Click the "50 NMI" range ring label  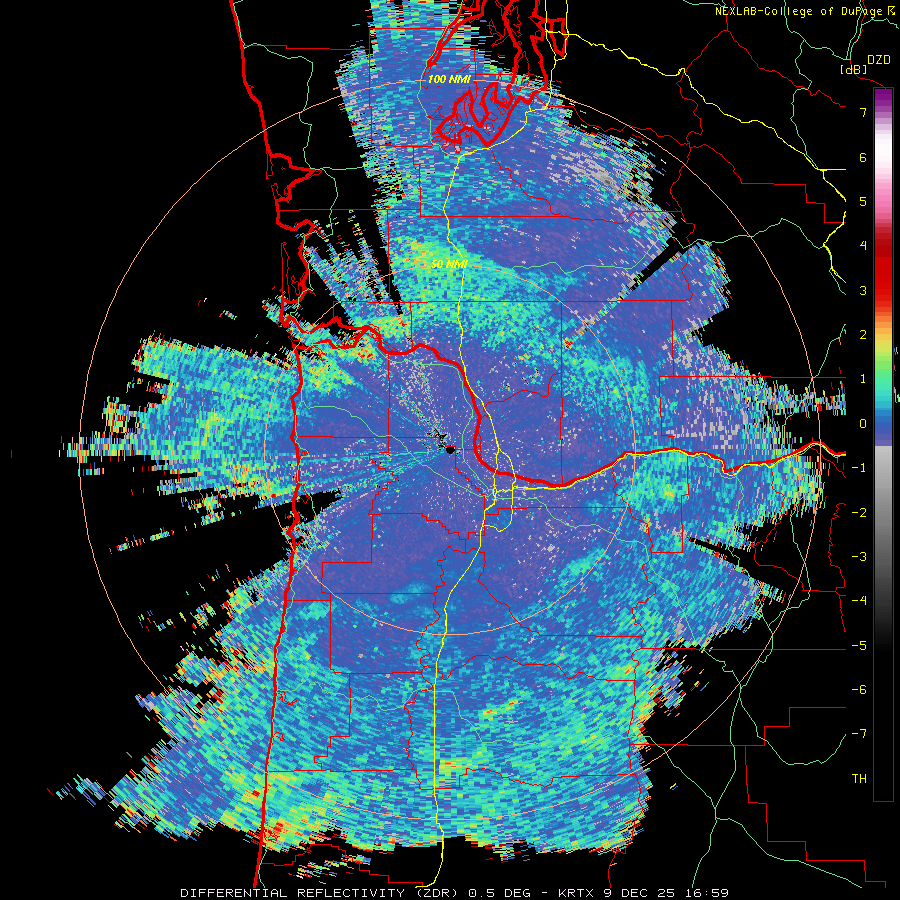[449, 264]
